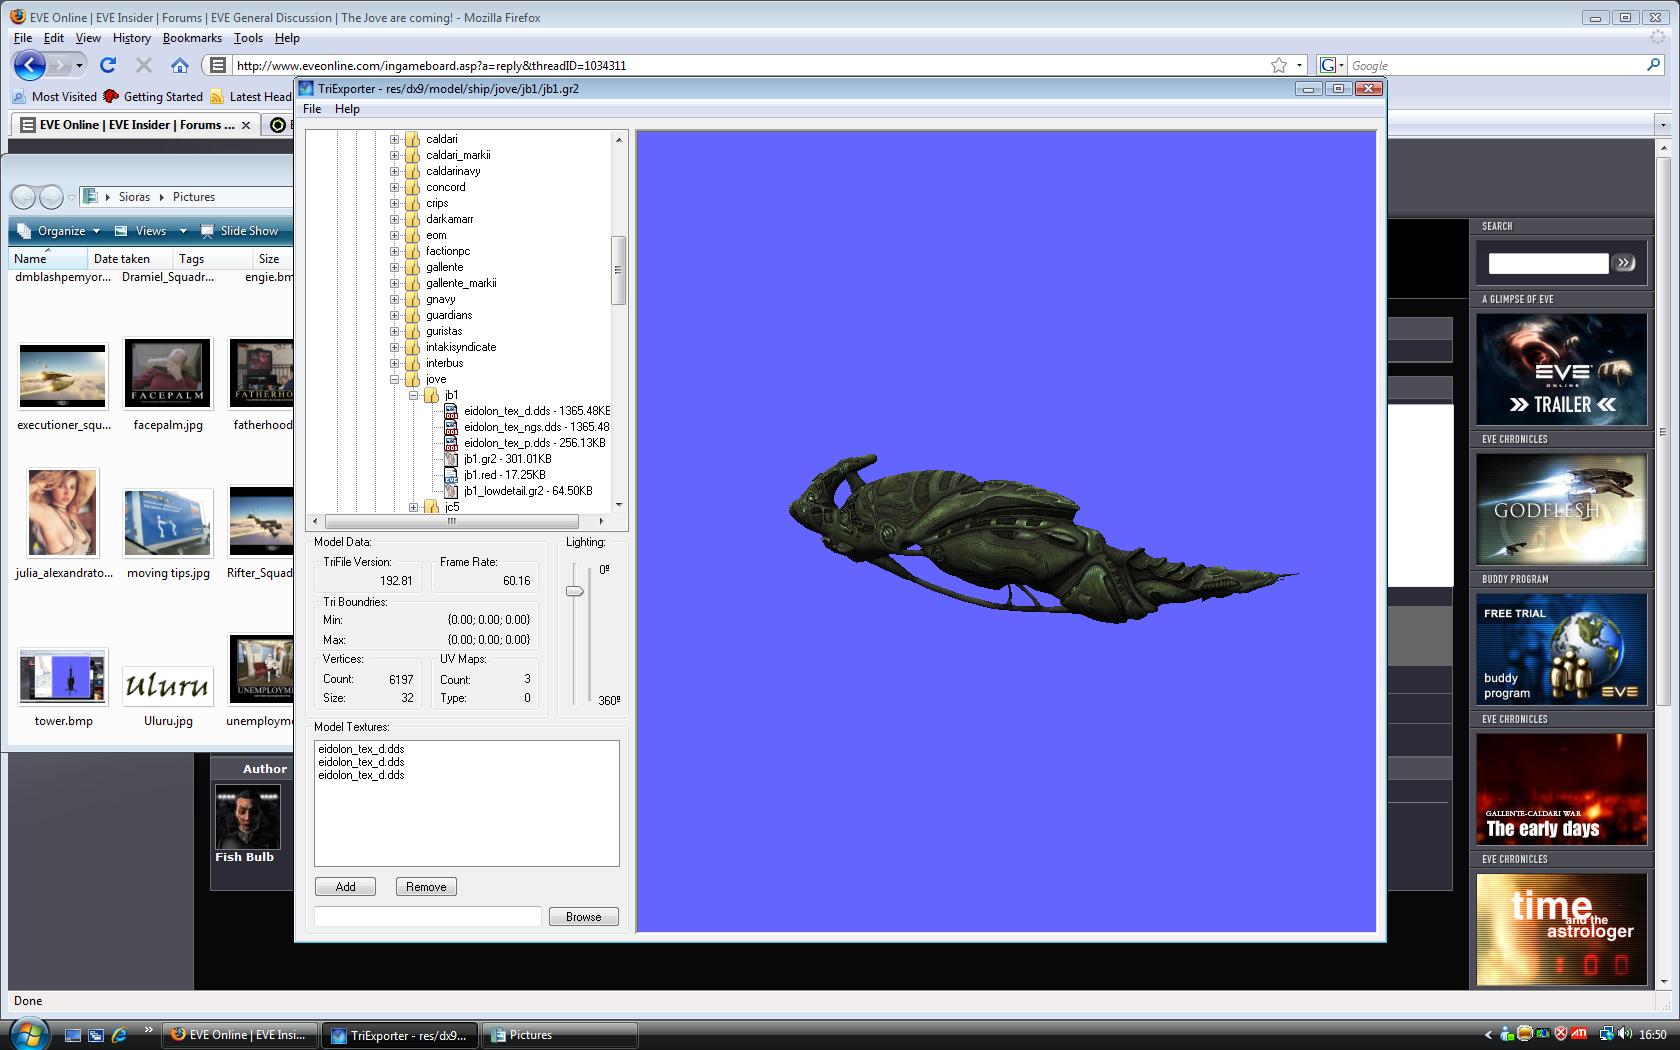Open TriExporter File menu
The width and height of the screenshot is (1680, 1050).
coord(312,109)
